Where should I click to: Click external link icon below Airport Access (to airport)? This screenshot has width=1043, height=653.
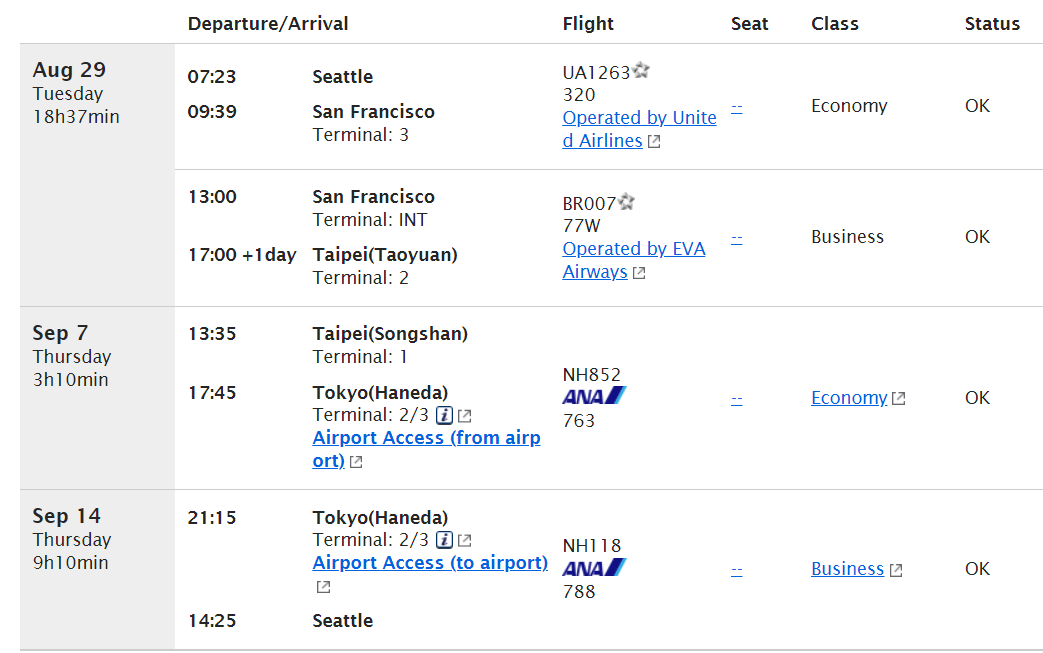pos(323,587)
